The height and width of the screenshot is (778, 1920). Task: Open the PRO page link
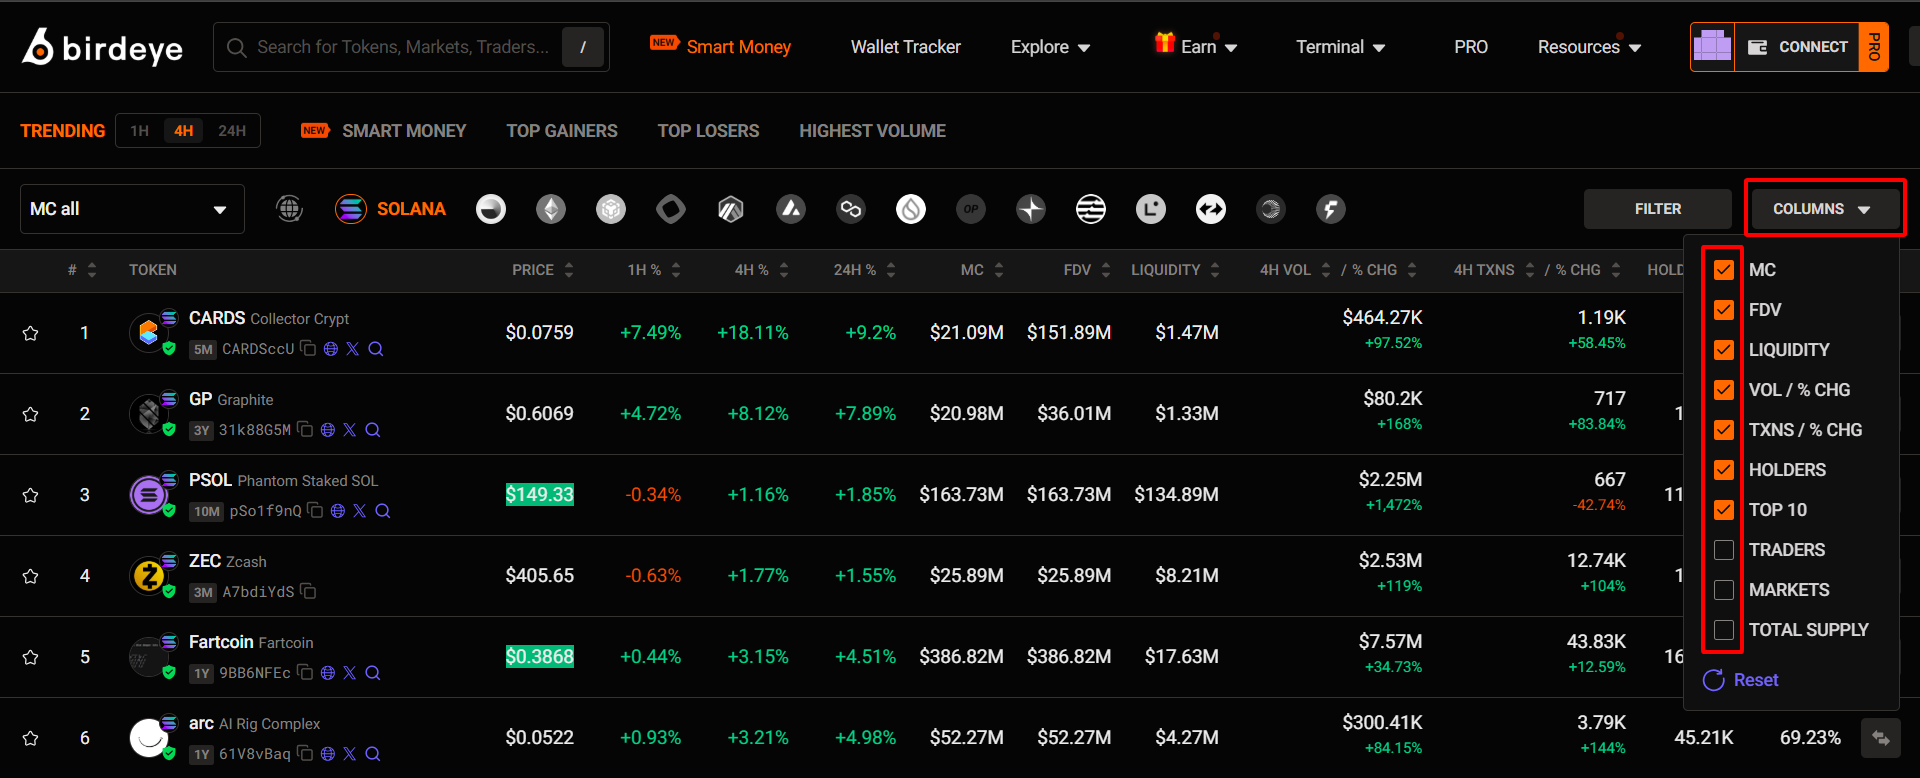1471,47
